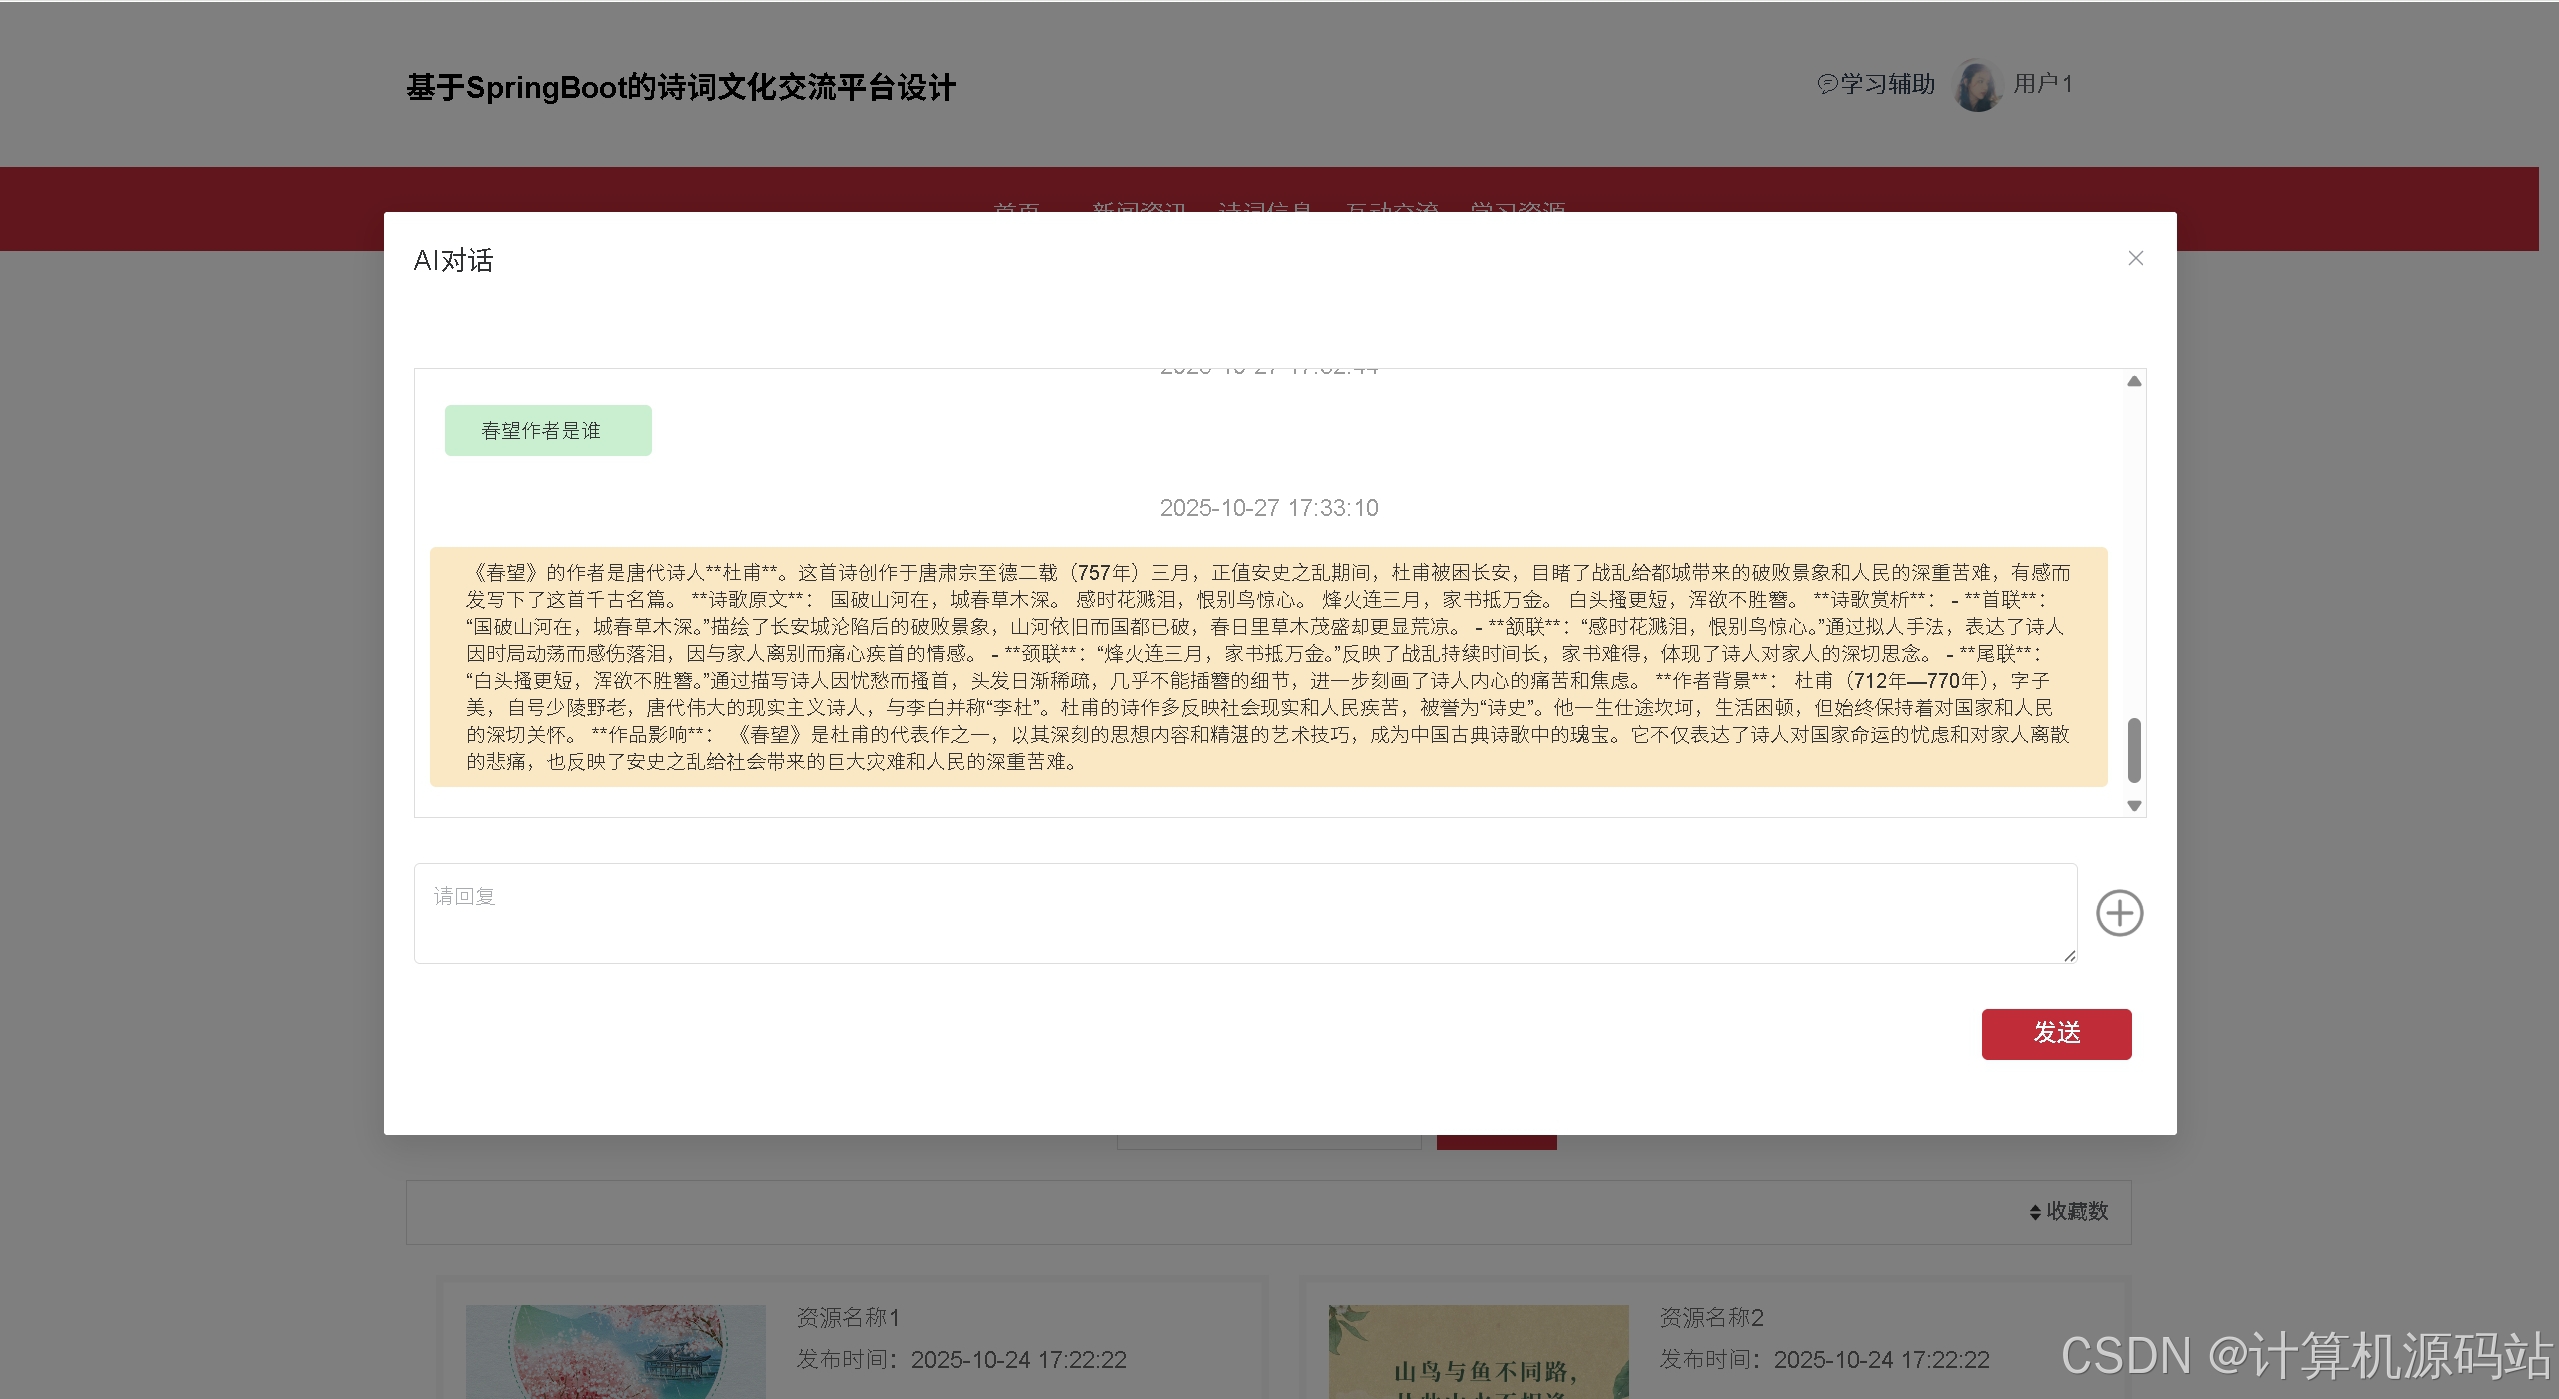Click the user avatar picture
2559x1399 pixels.
[1977, 85]
